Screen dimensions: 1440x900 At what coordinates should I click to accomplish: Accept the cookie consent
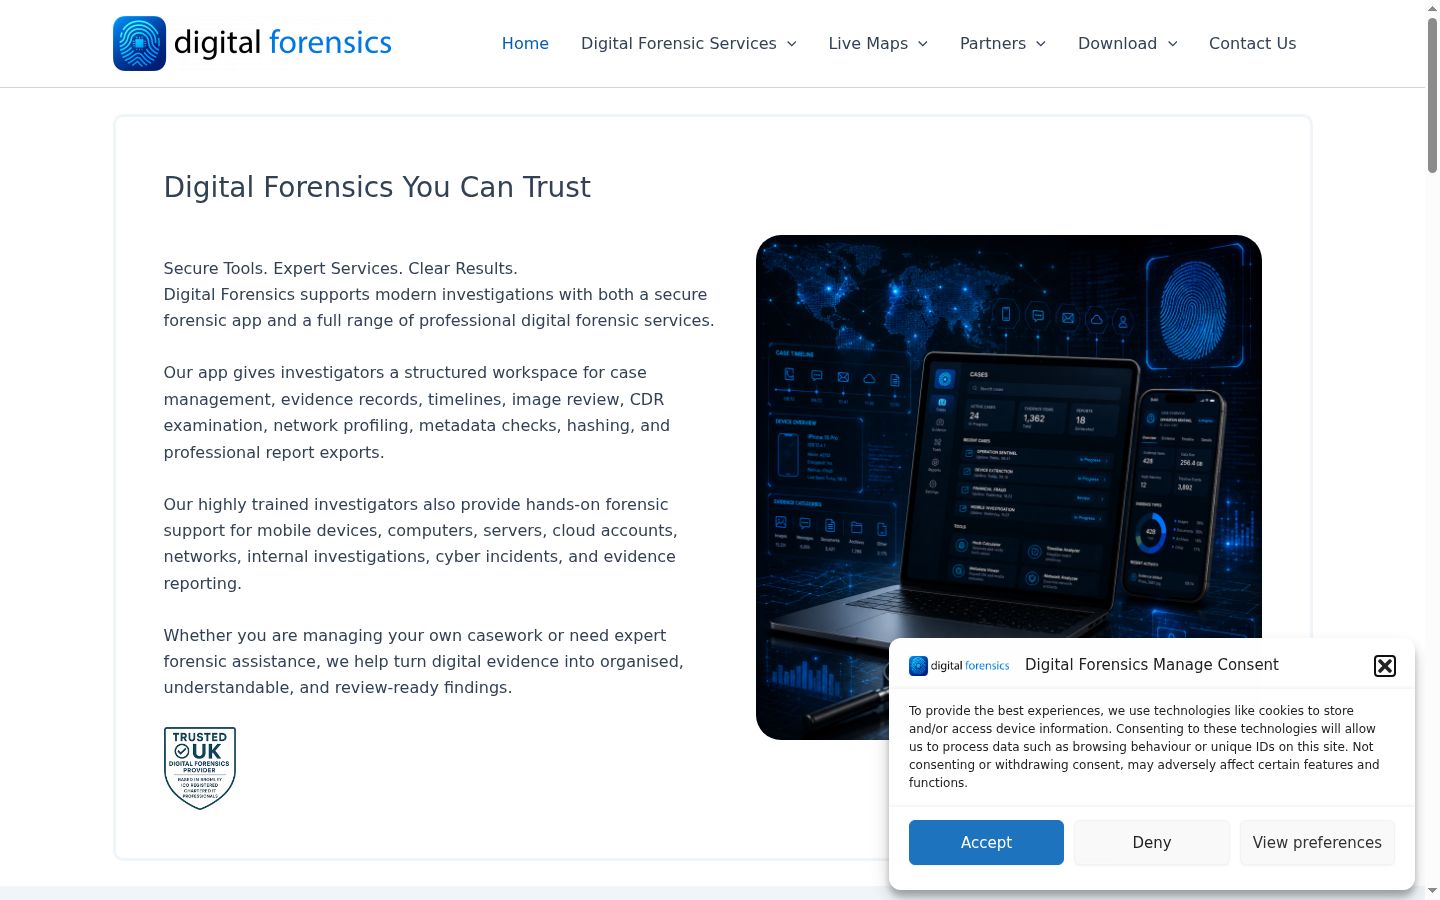point(986,842)
